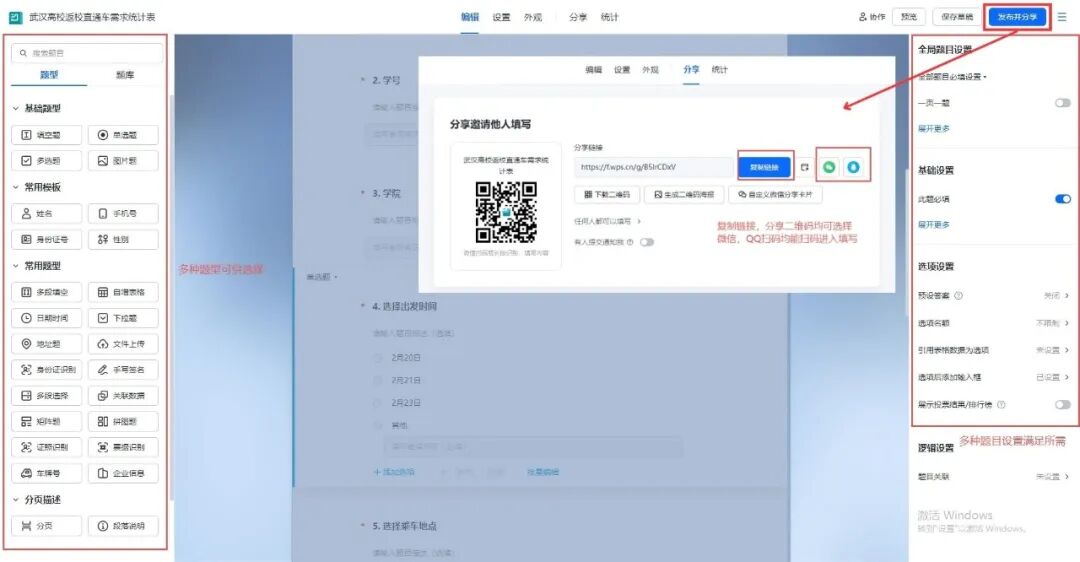Add a 矩阵题 matrix question
Image resolution: width=1080 pixels, height=562 pixels.
tap(46, 422)
